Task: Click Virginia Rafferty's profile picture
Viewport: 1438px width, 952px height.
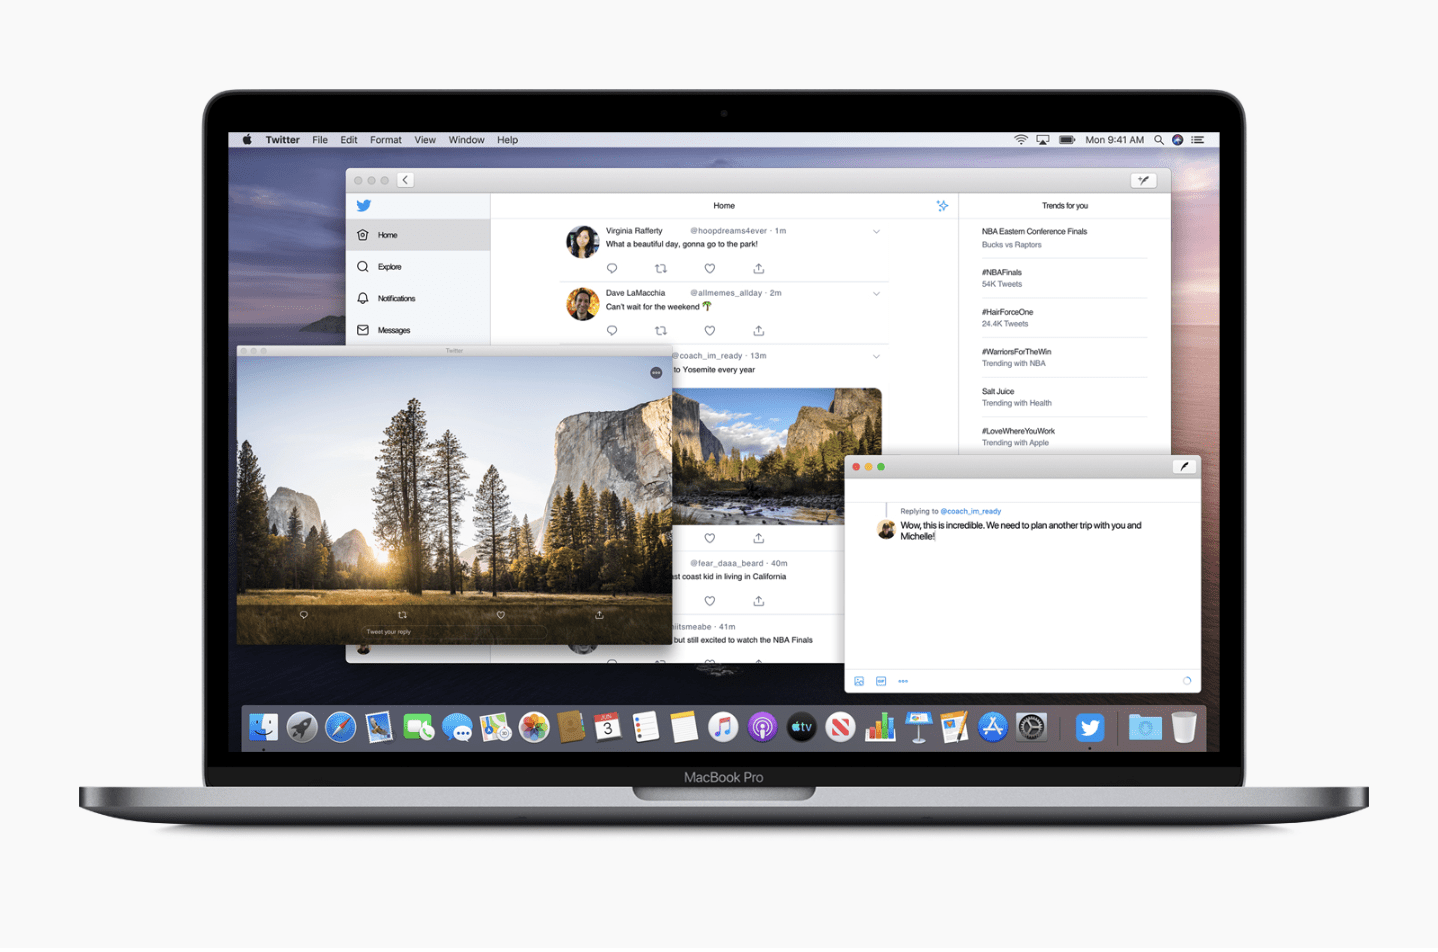Action: [x=582, y=241]
